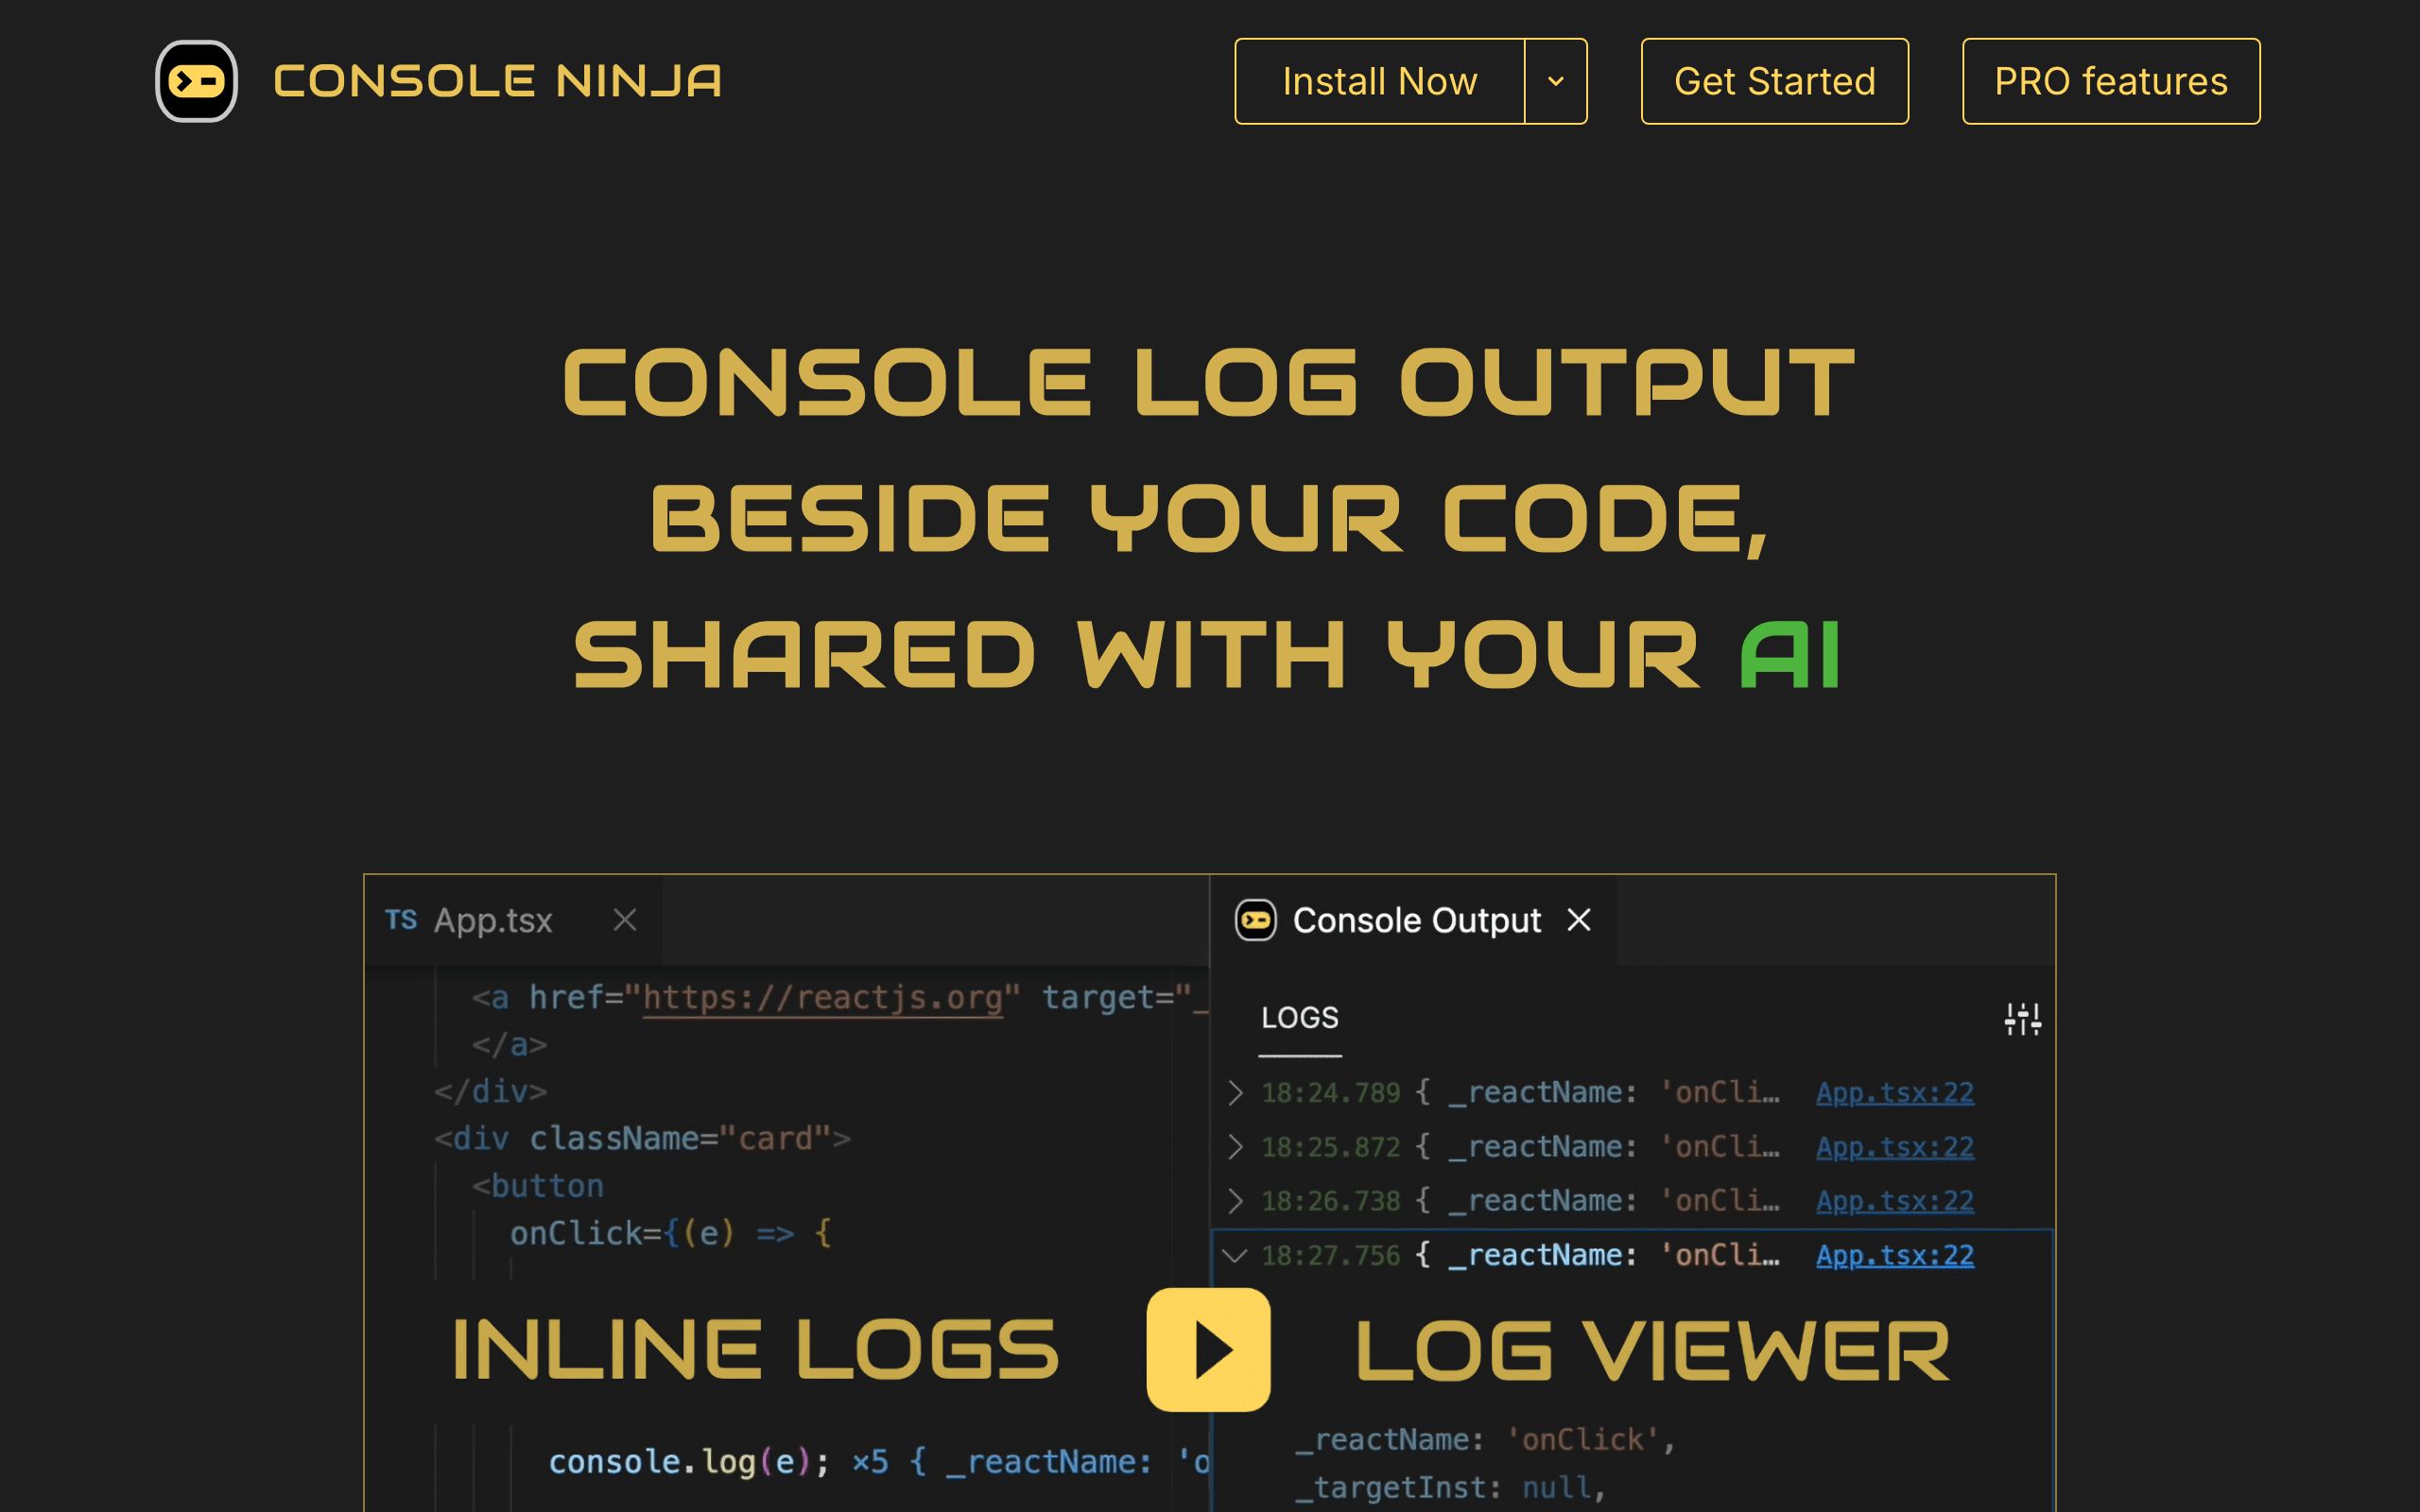Viewport: 2420px width, 1512px height.
Task: Click the _reactName: 'onClick' expanded property
Action: pyautogui.click(x=1485, y=1440)
